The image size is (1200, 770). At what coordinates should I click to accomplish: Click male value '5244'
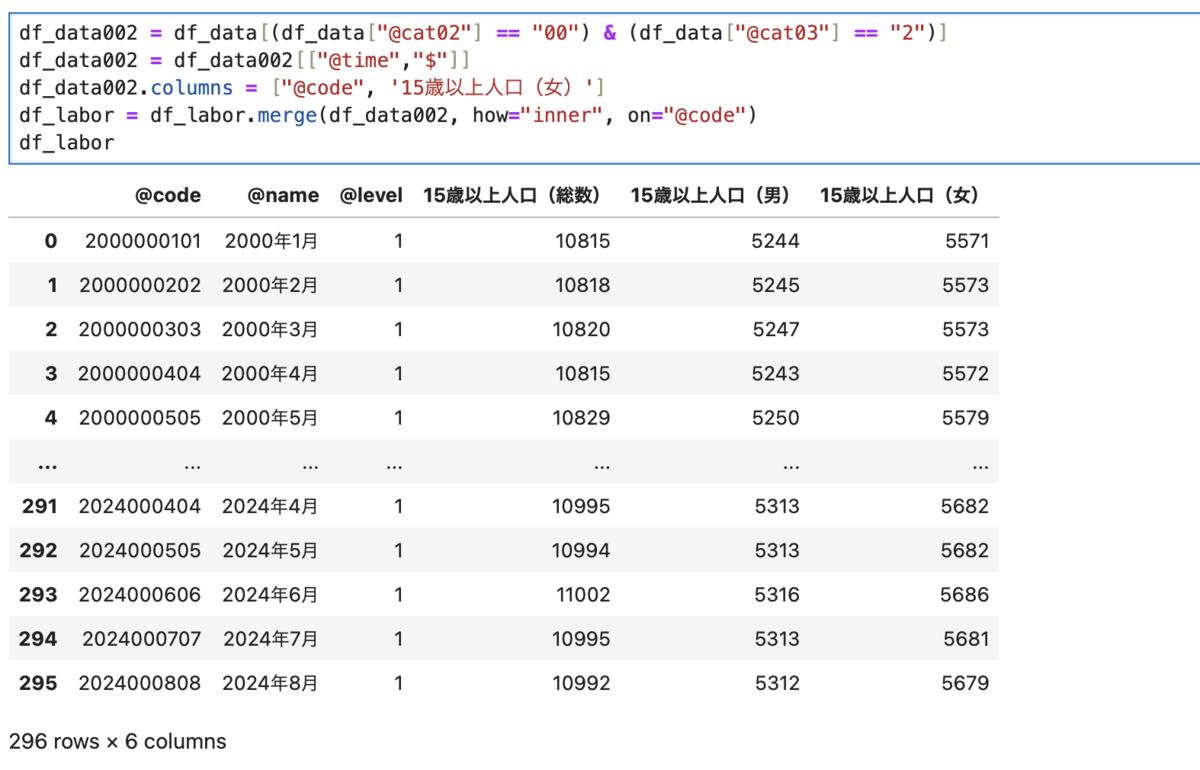[776, 241]
